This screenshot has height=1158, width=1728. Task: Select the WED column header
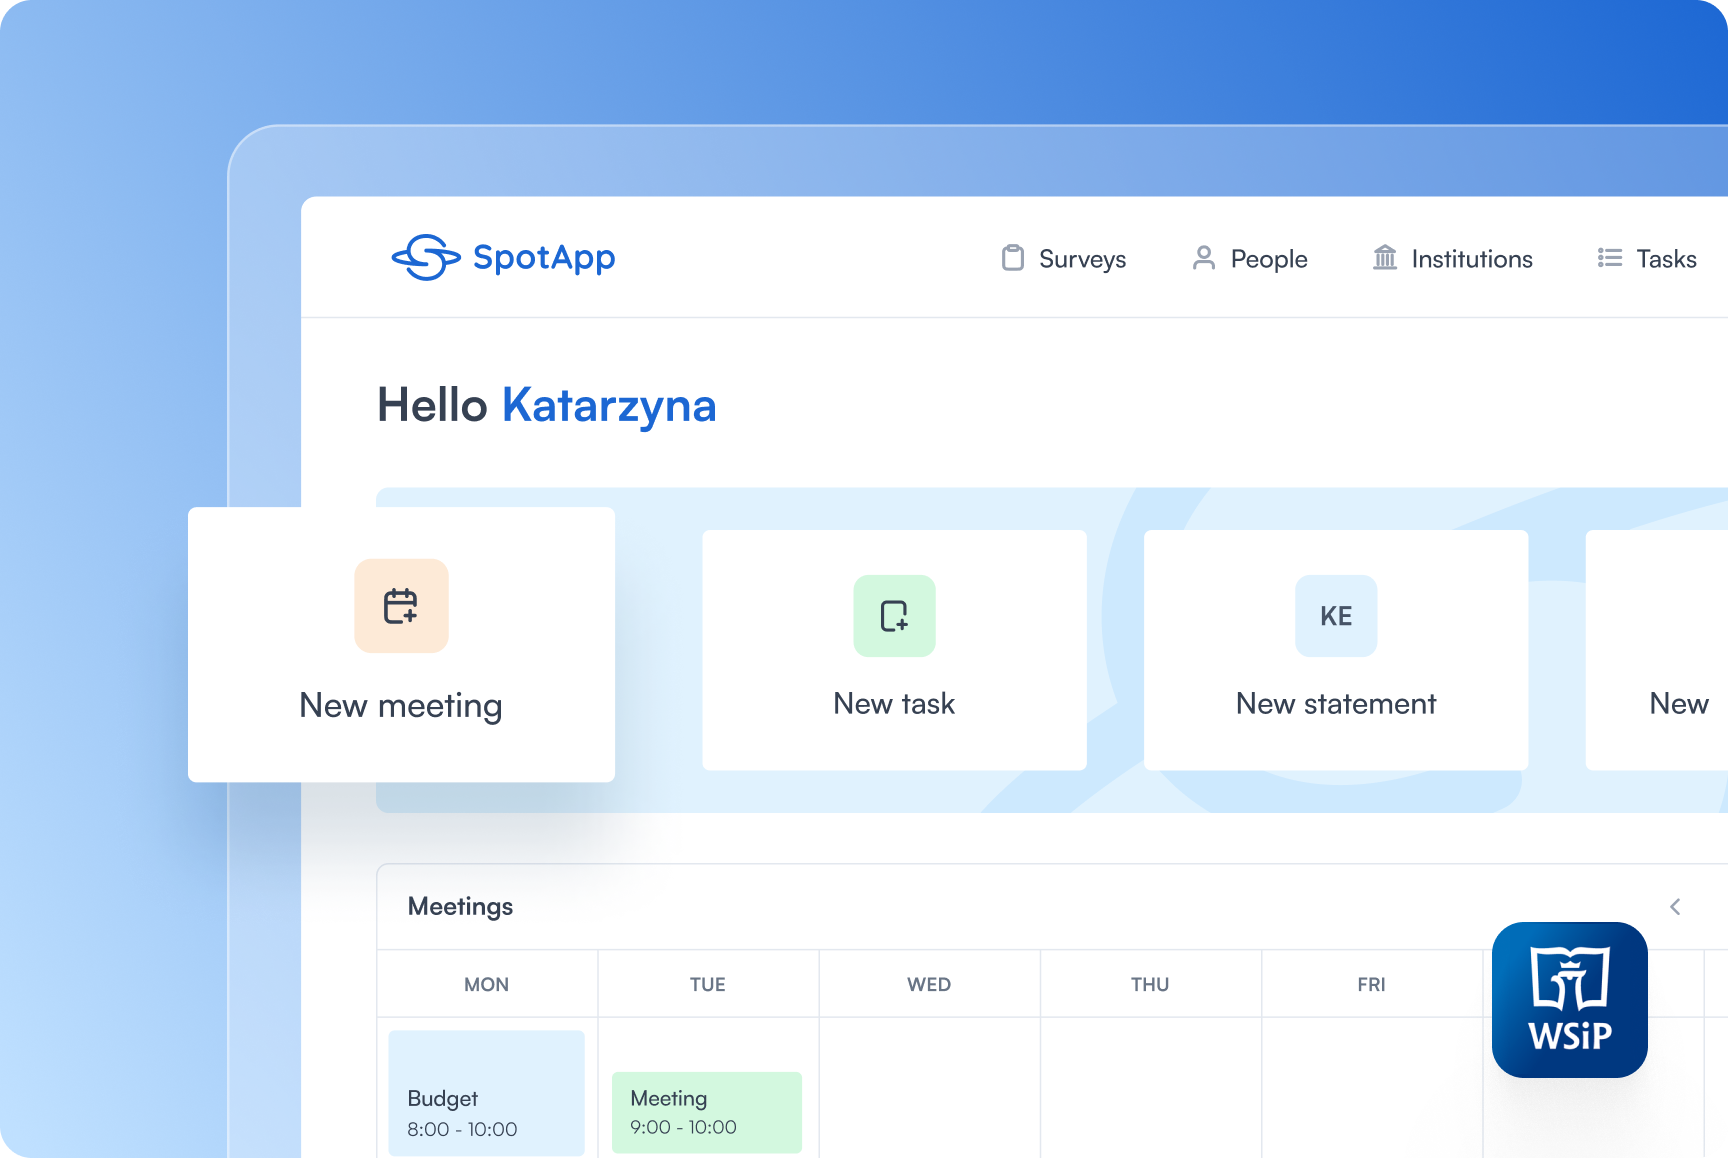[929, 984]
